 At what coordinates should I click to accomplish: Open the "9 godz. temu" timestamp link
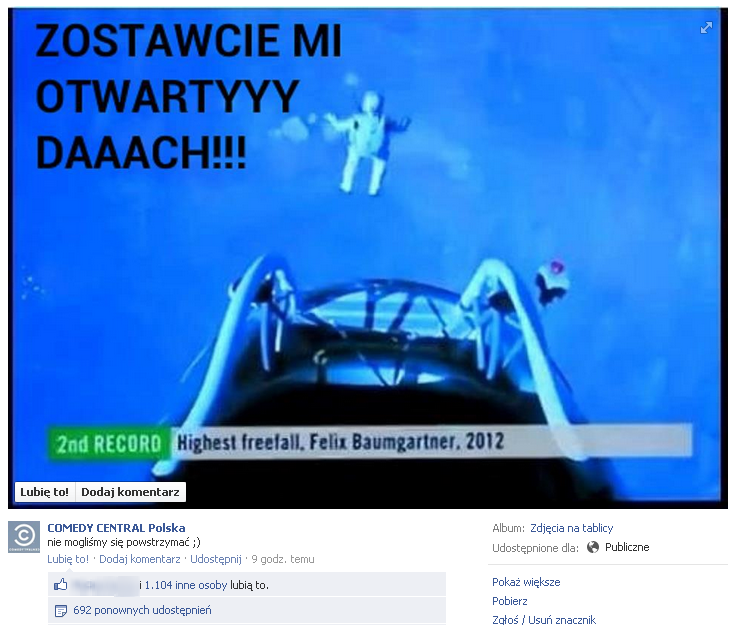pos(283,559)
